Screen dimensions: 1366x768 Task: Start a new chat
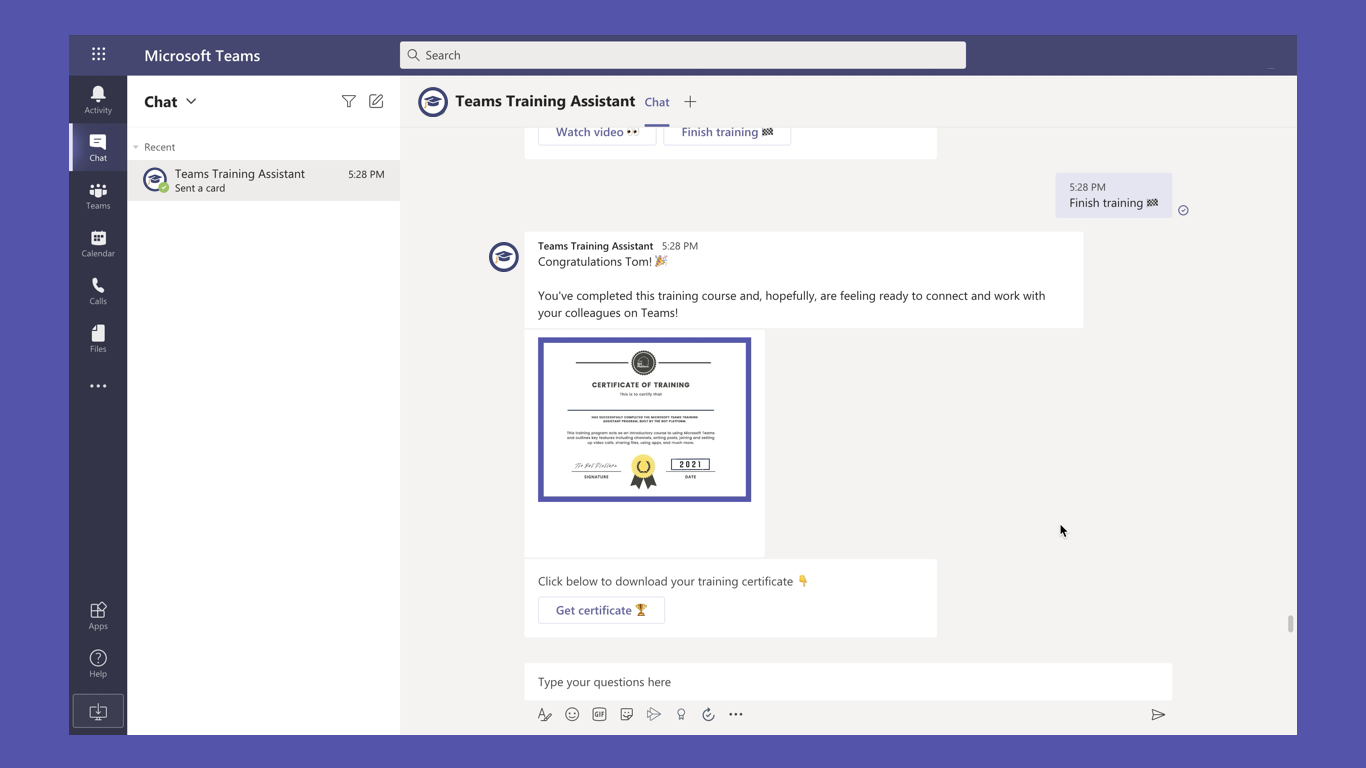point(376,101)
